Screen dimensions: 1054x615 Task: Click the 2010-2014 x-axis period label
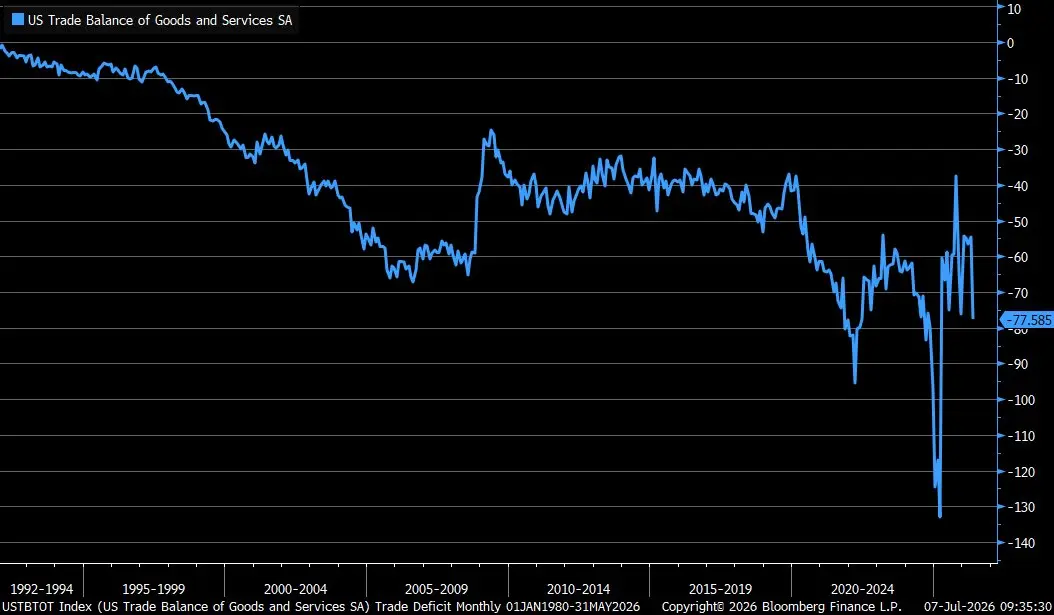point(578,589)
